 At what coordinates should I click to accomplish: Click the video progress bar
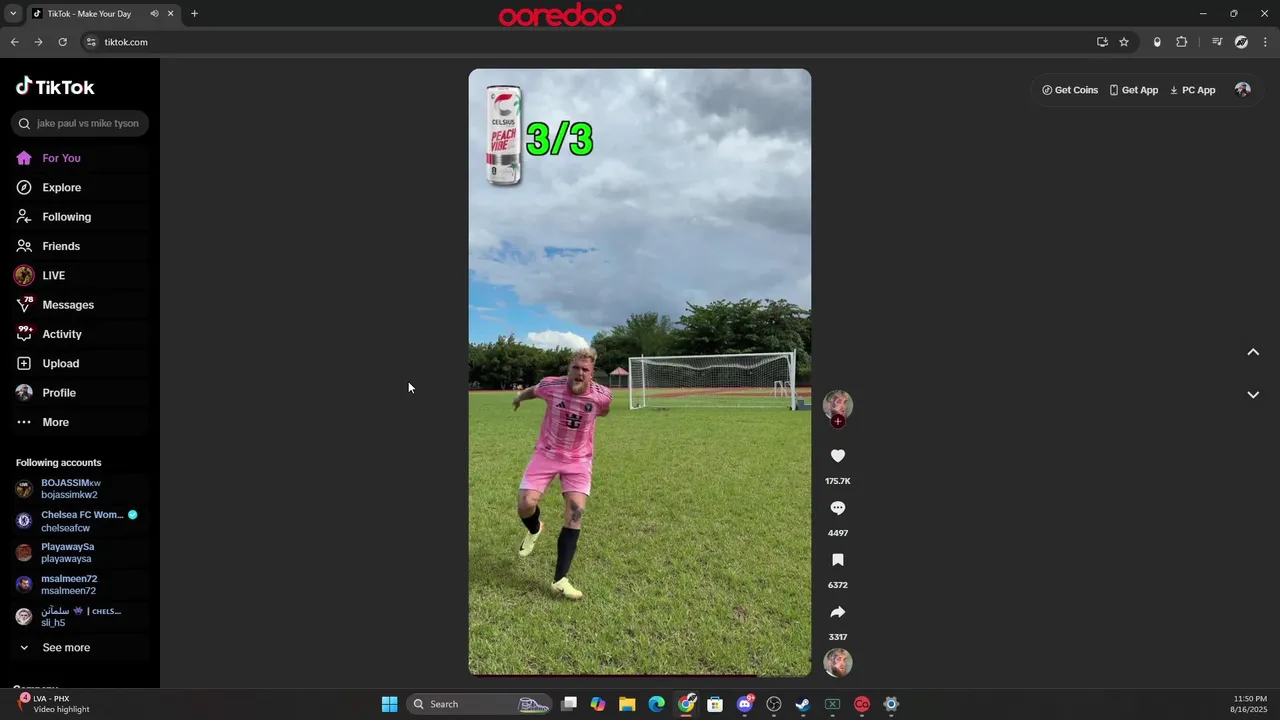pos(640,675)
